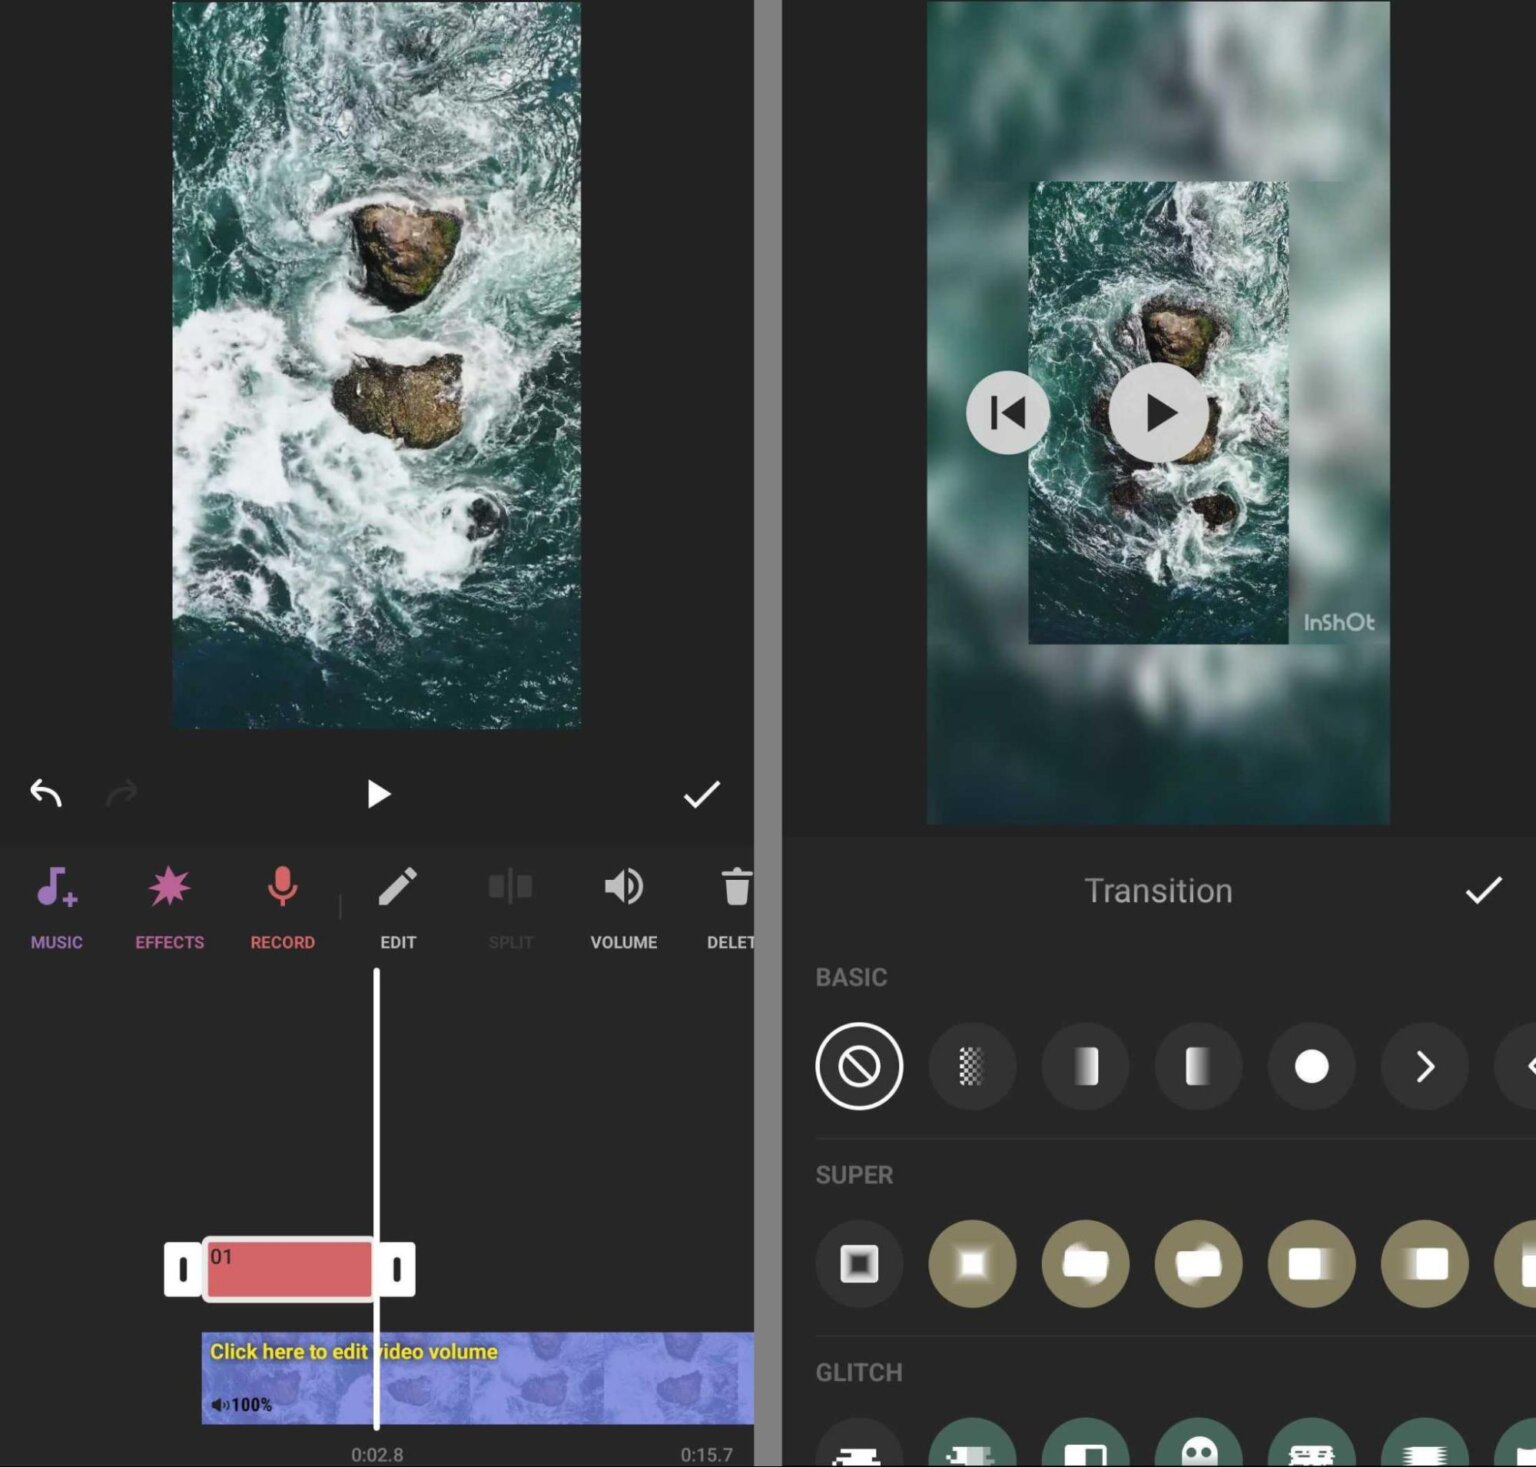
Task: Skip back to video start in preview
Action: coord(1008,412)
